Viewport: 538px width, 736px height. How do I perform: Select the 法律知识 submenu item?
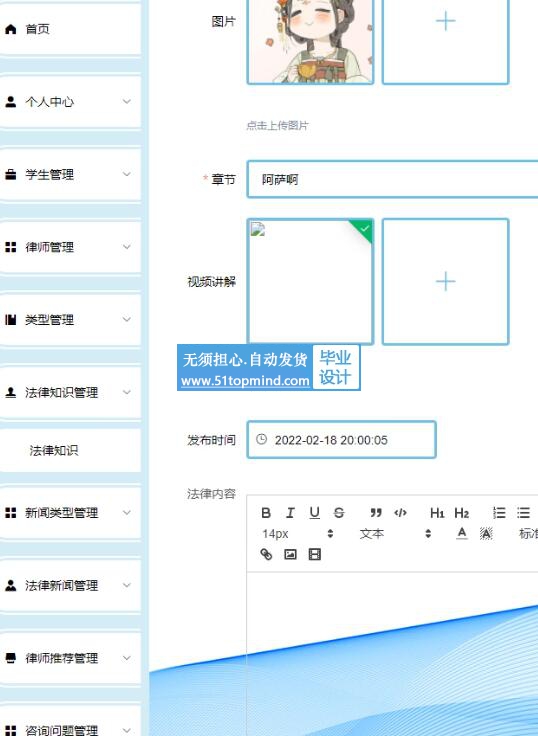coord(70,450)
